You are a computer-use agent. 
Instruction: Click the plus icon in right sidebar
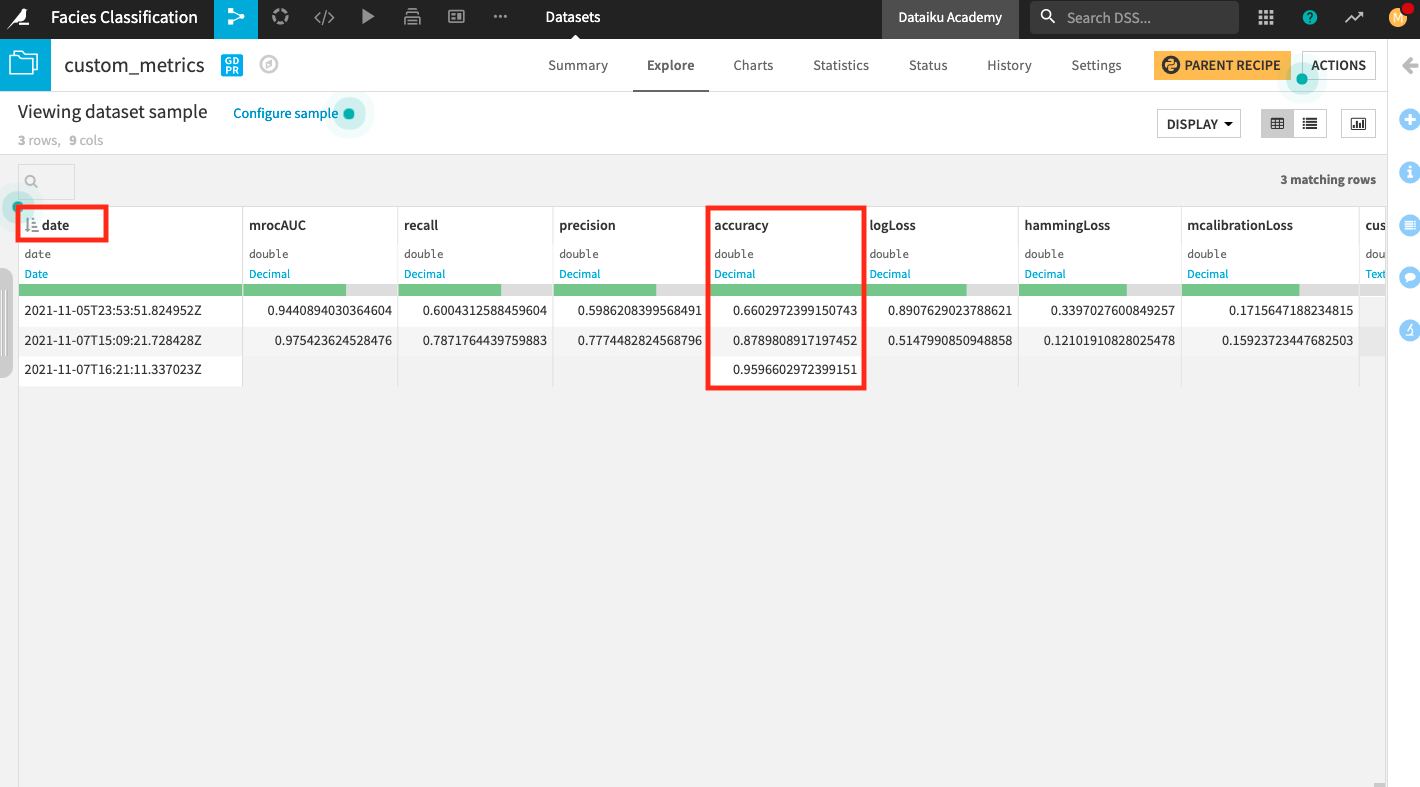coord(1410,119)
